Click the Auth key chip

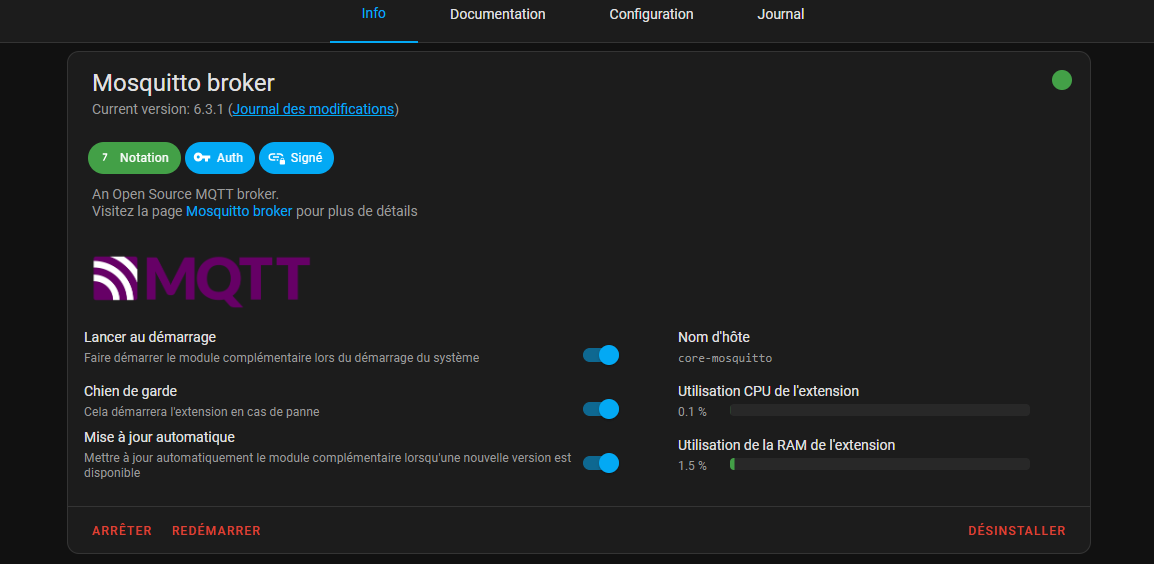[219, 158]
